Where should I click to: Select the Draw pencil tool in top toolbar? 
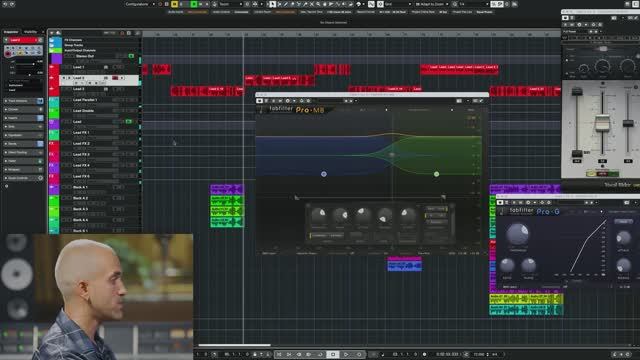pyautogui.click(x=286, y=4)
